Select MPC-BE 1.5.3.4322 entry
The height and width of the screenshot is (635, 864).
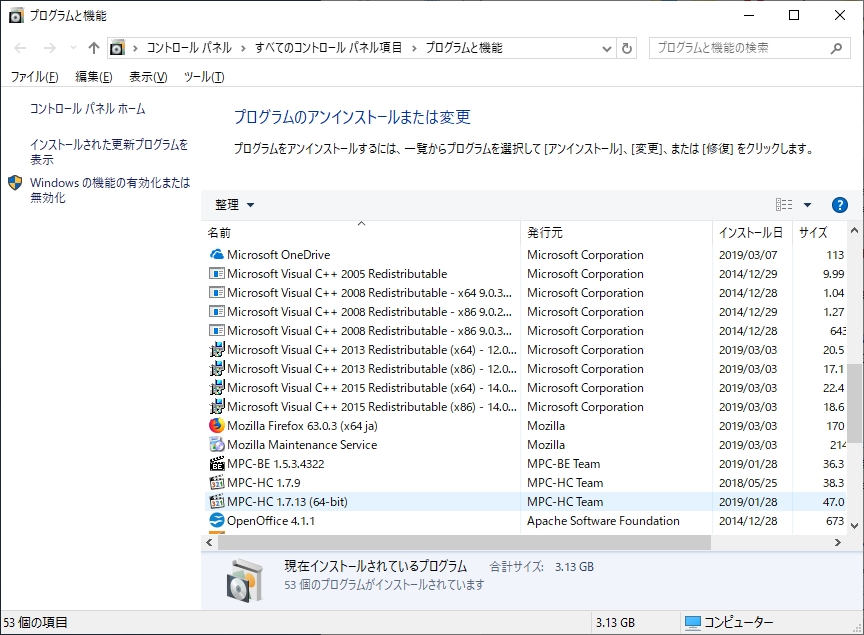(276, 464)
